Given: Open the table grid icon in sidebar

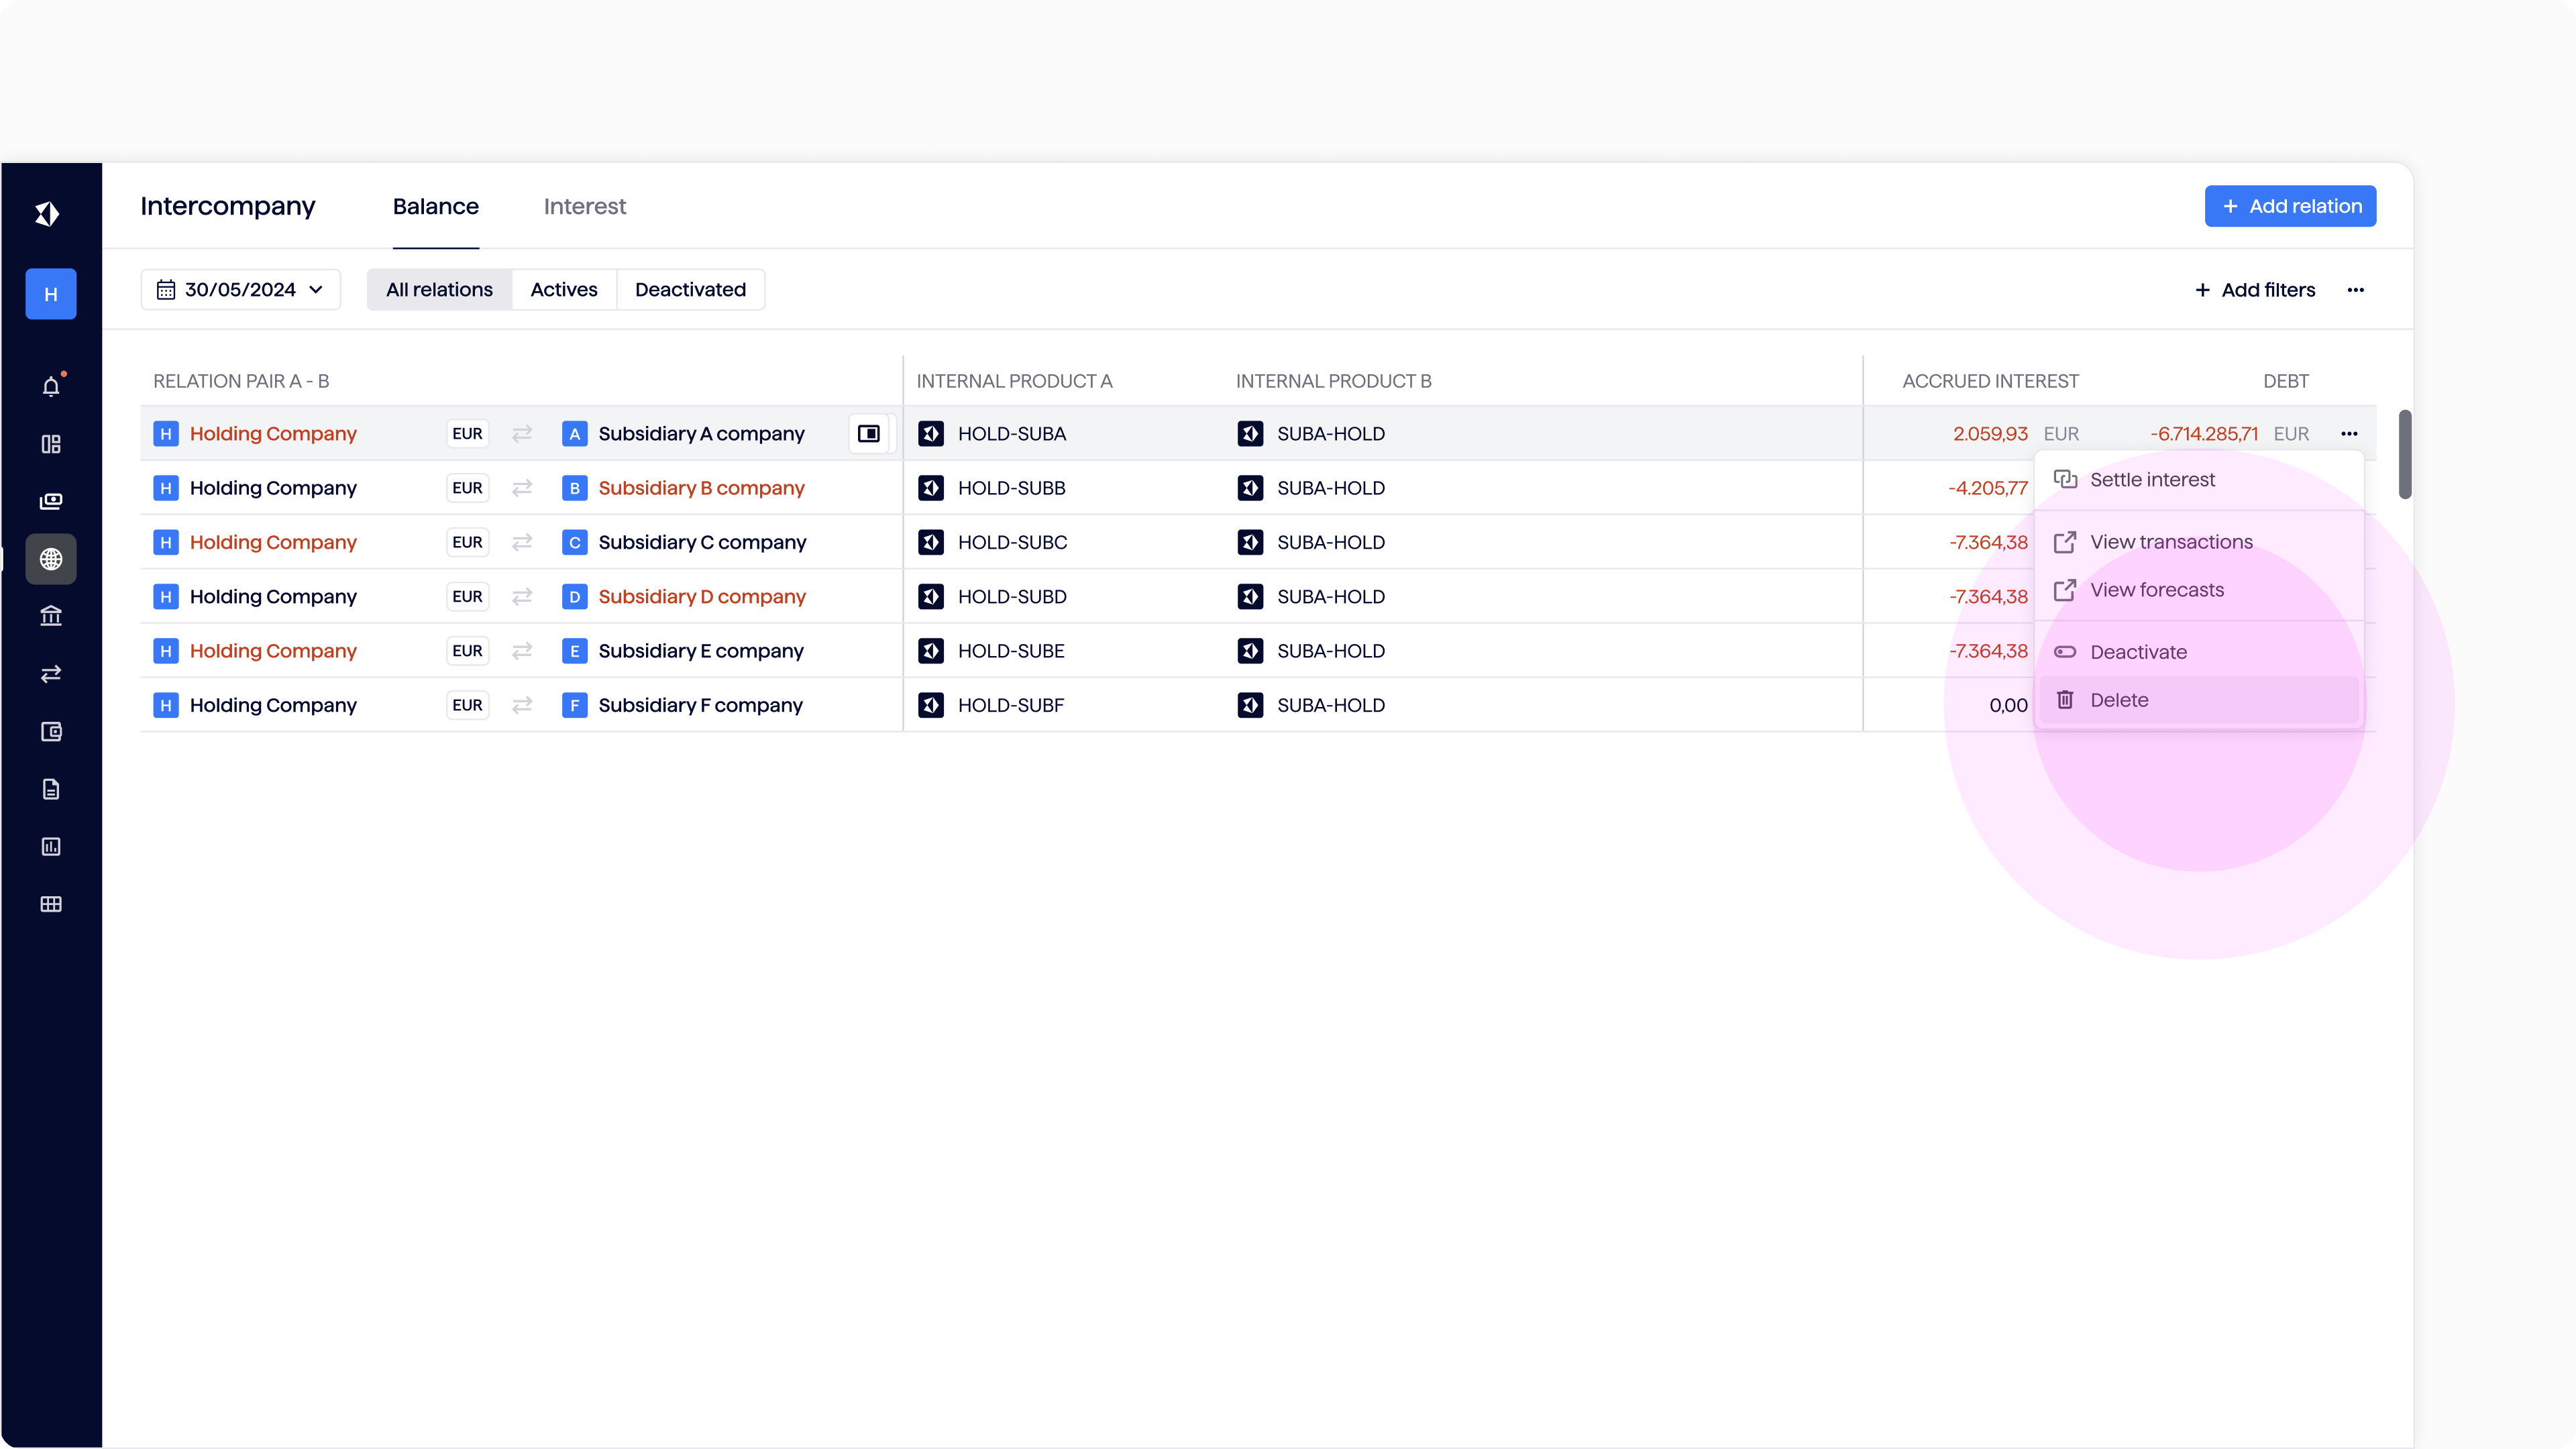Looking at the screenshot, I should [51, 904].
